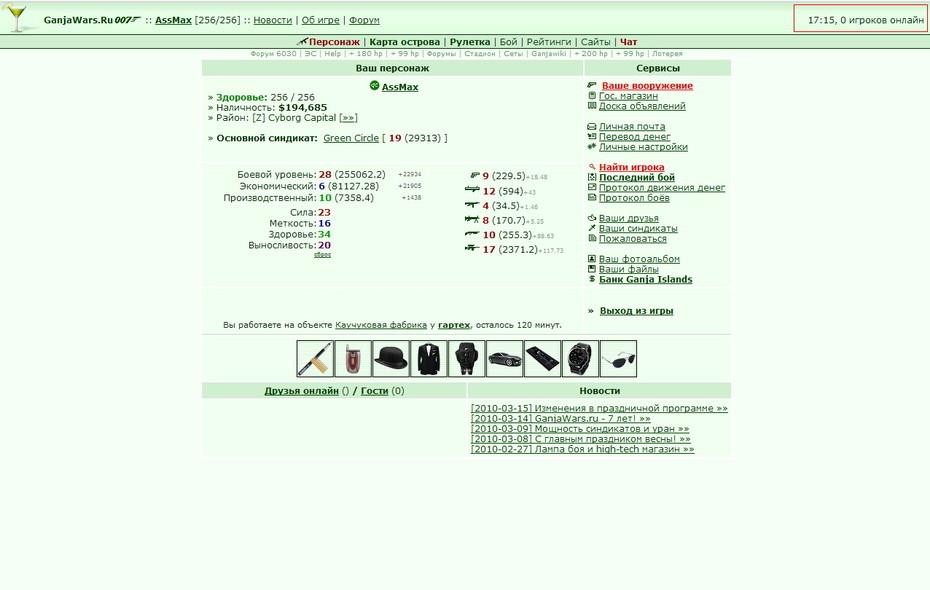Click the gear icon beside Личные настройки

point(591,146)
